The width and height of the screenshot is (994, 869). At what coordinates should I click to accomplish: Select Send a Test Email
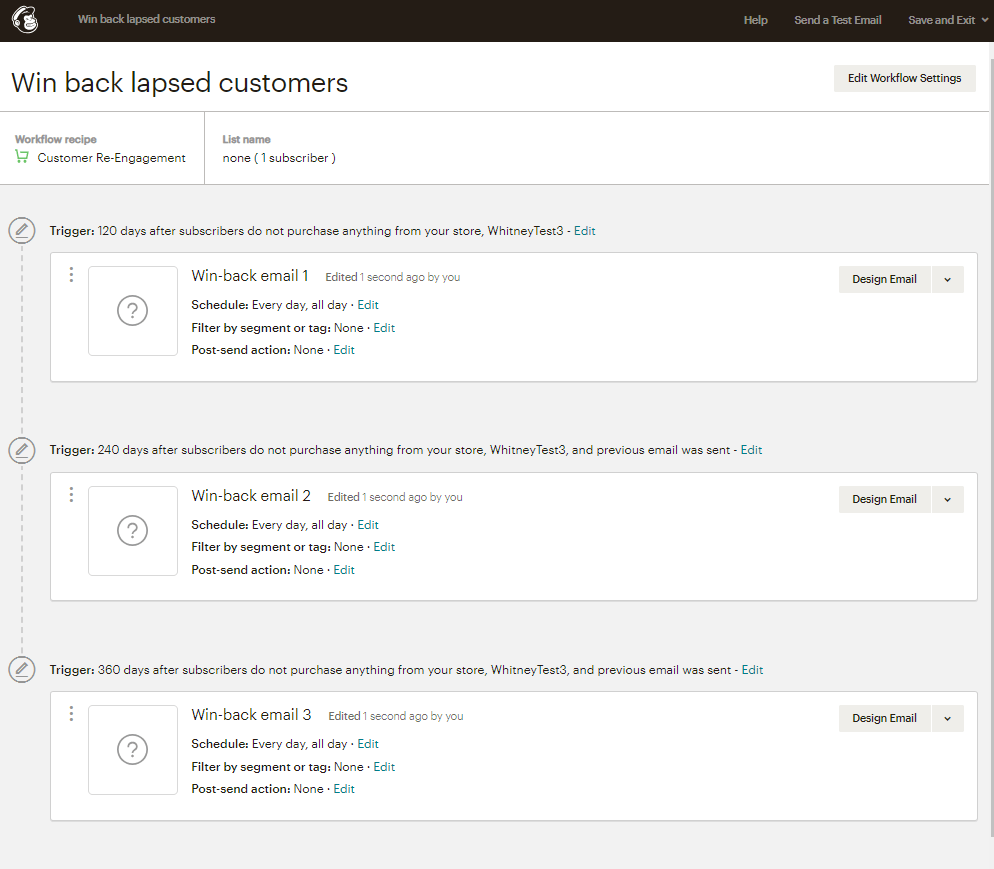(x=837, y=20)
